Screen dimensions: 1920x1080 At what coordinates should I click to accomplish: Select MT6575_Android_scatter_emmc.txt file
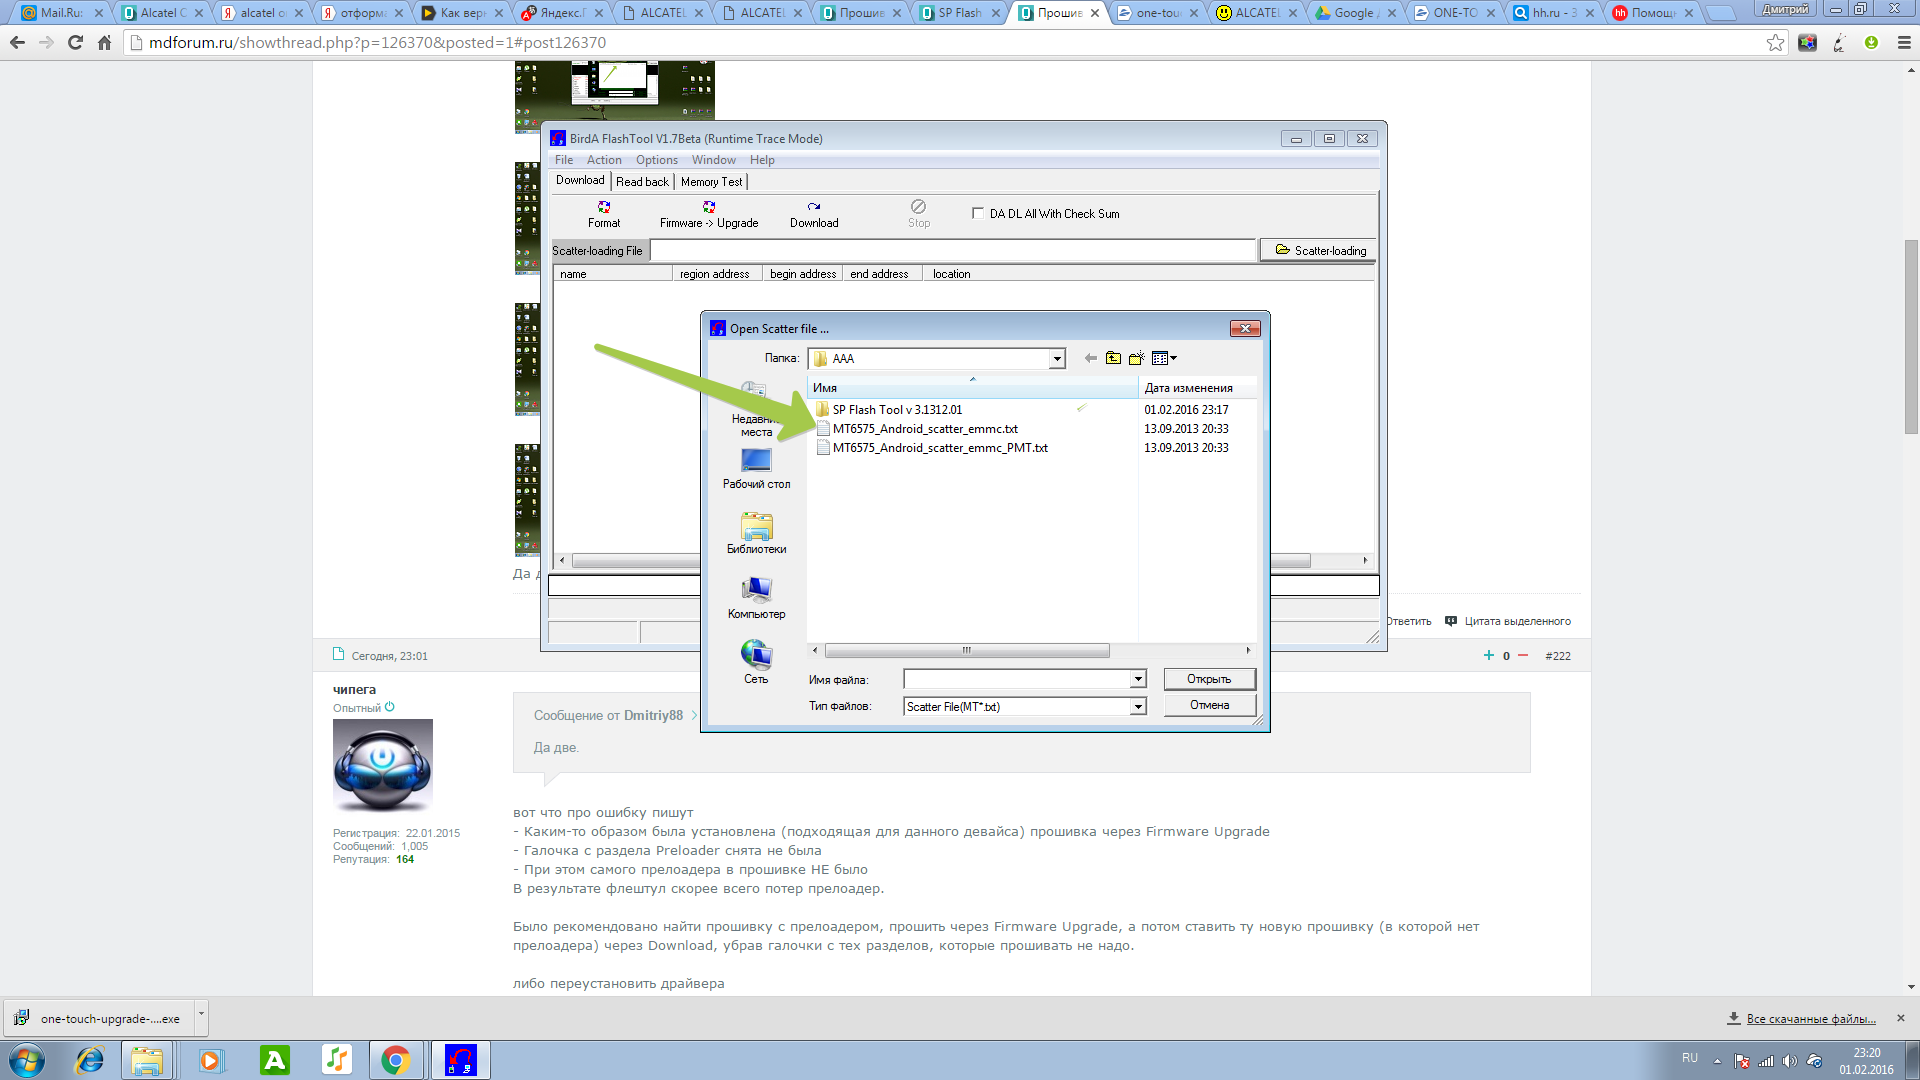pyautogui.click(x=924, y=429)
